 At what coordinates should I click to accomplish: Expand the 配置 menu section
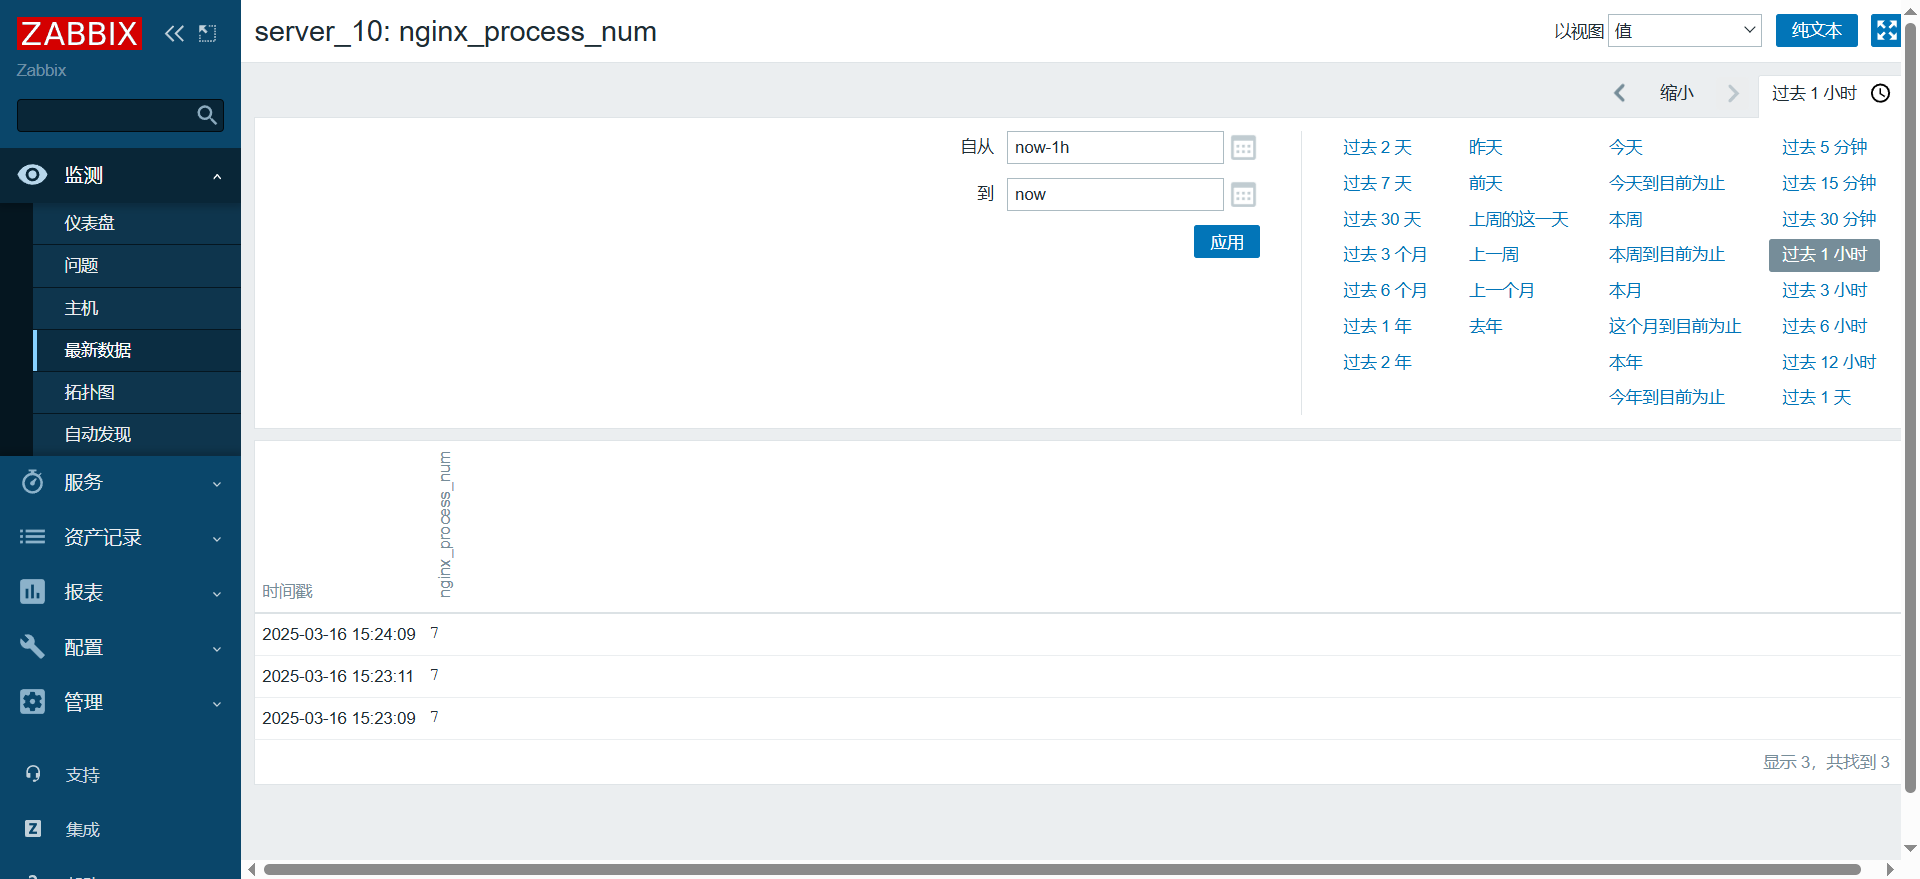click(120, 648)
